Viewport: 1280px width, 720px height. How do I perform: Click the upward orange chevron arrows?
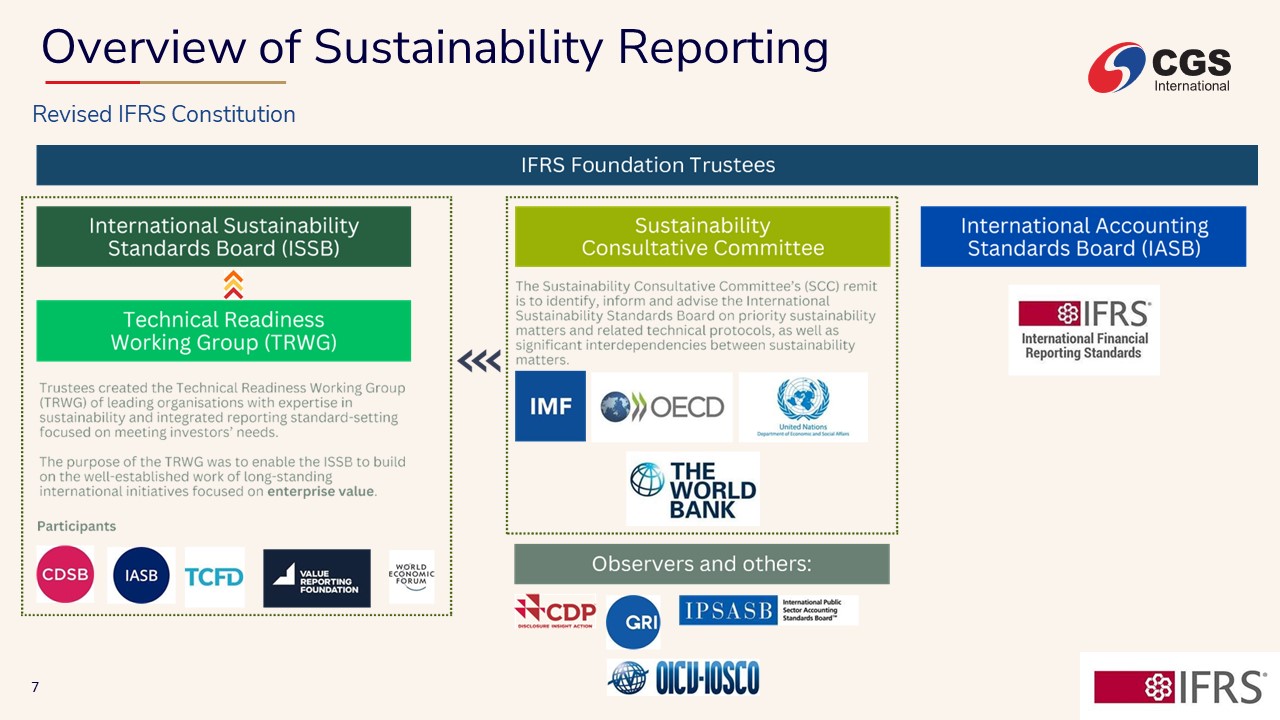[233, 284]
